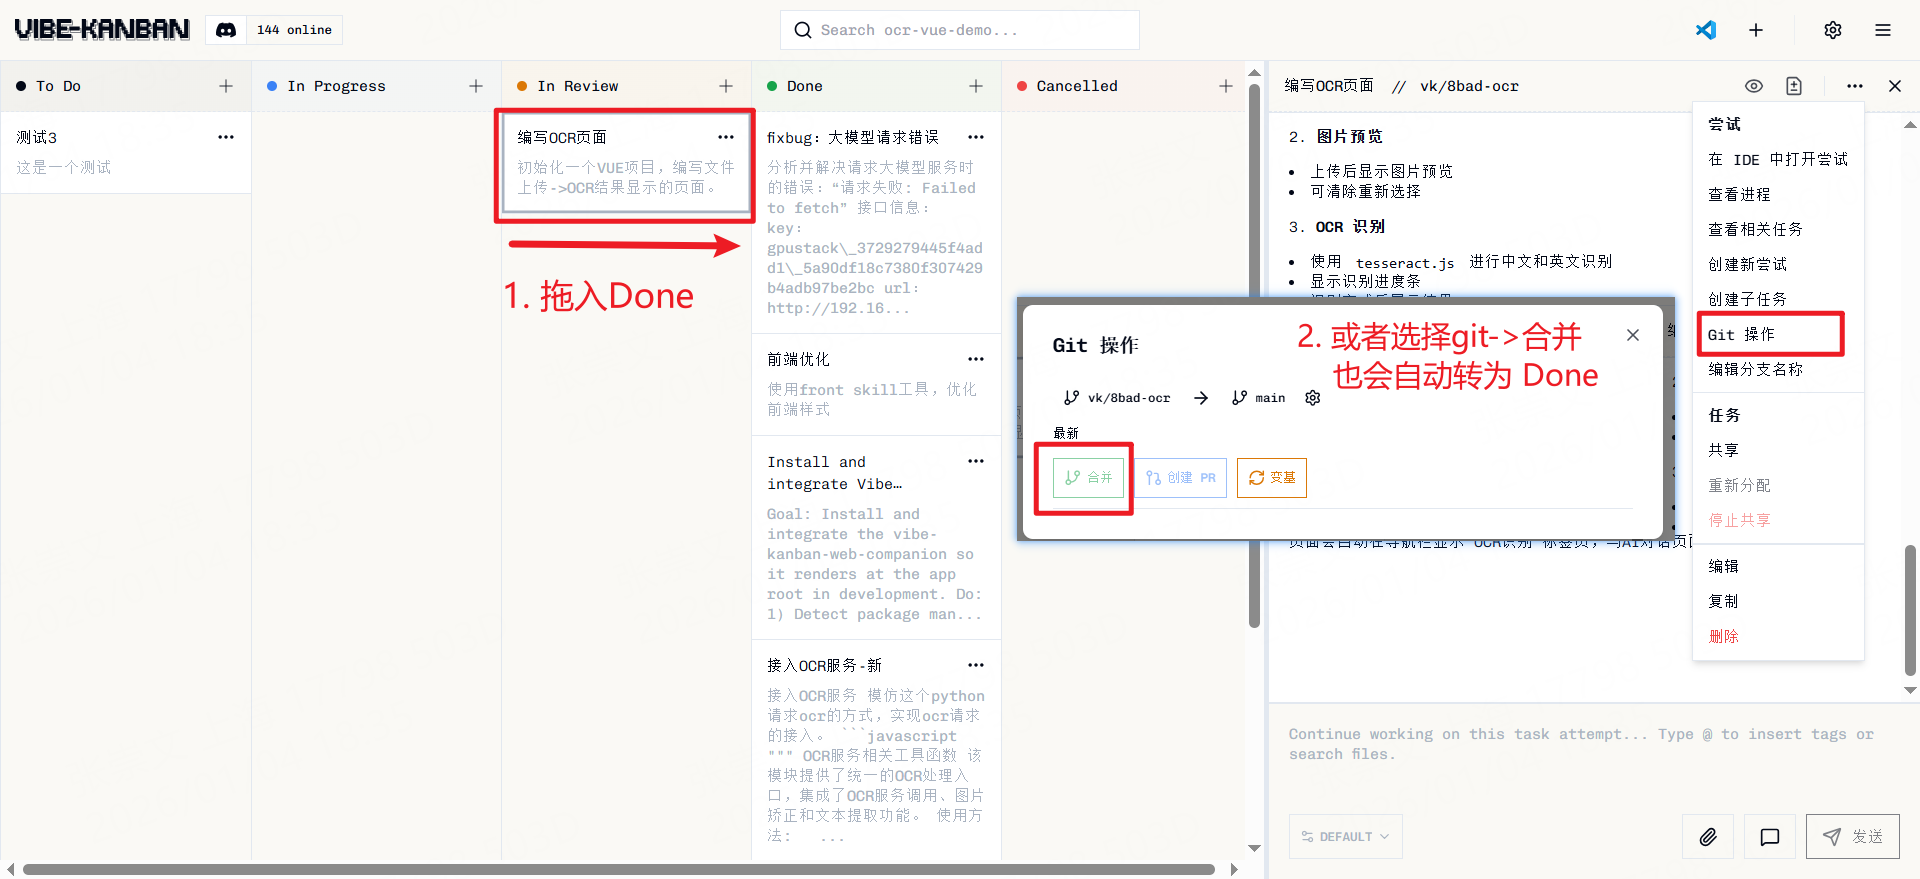Image resolution: width=1920 pixels, height=879 pixels.
Task: Open project in VS Code icon
Action: pyautogui.click(x=1706, y=30)
